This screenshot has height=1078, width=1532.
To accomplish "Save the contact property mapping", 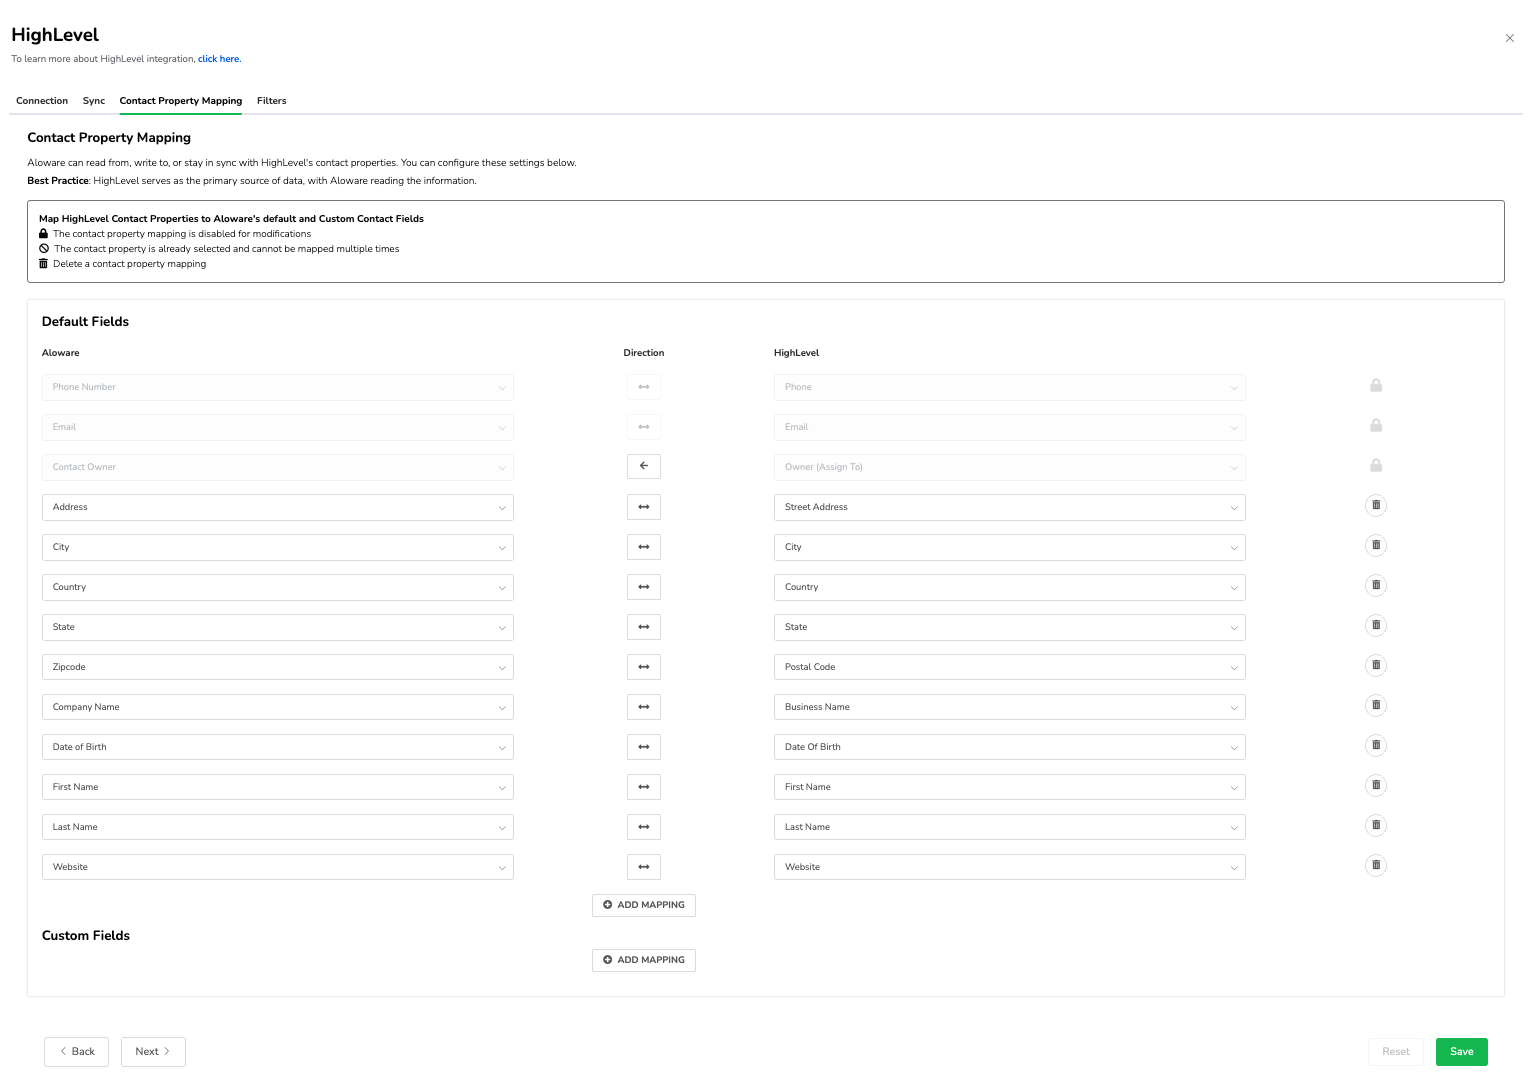I will [x=1462, y=1052].
